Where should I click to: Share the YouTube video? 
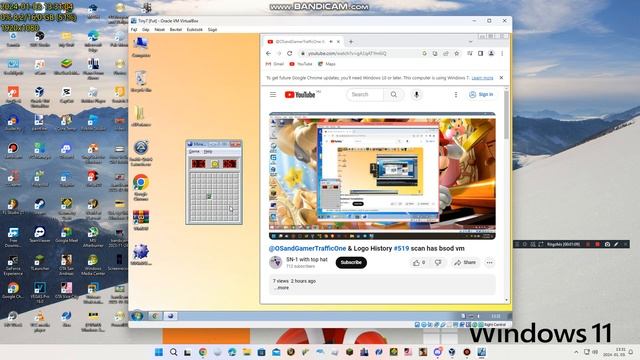[465, 263]
